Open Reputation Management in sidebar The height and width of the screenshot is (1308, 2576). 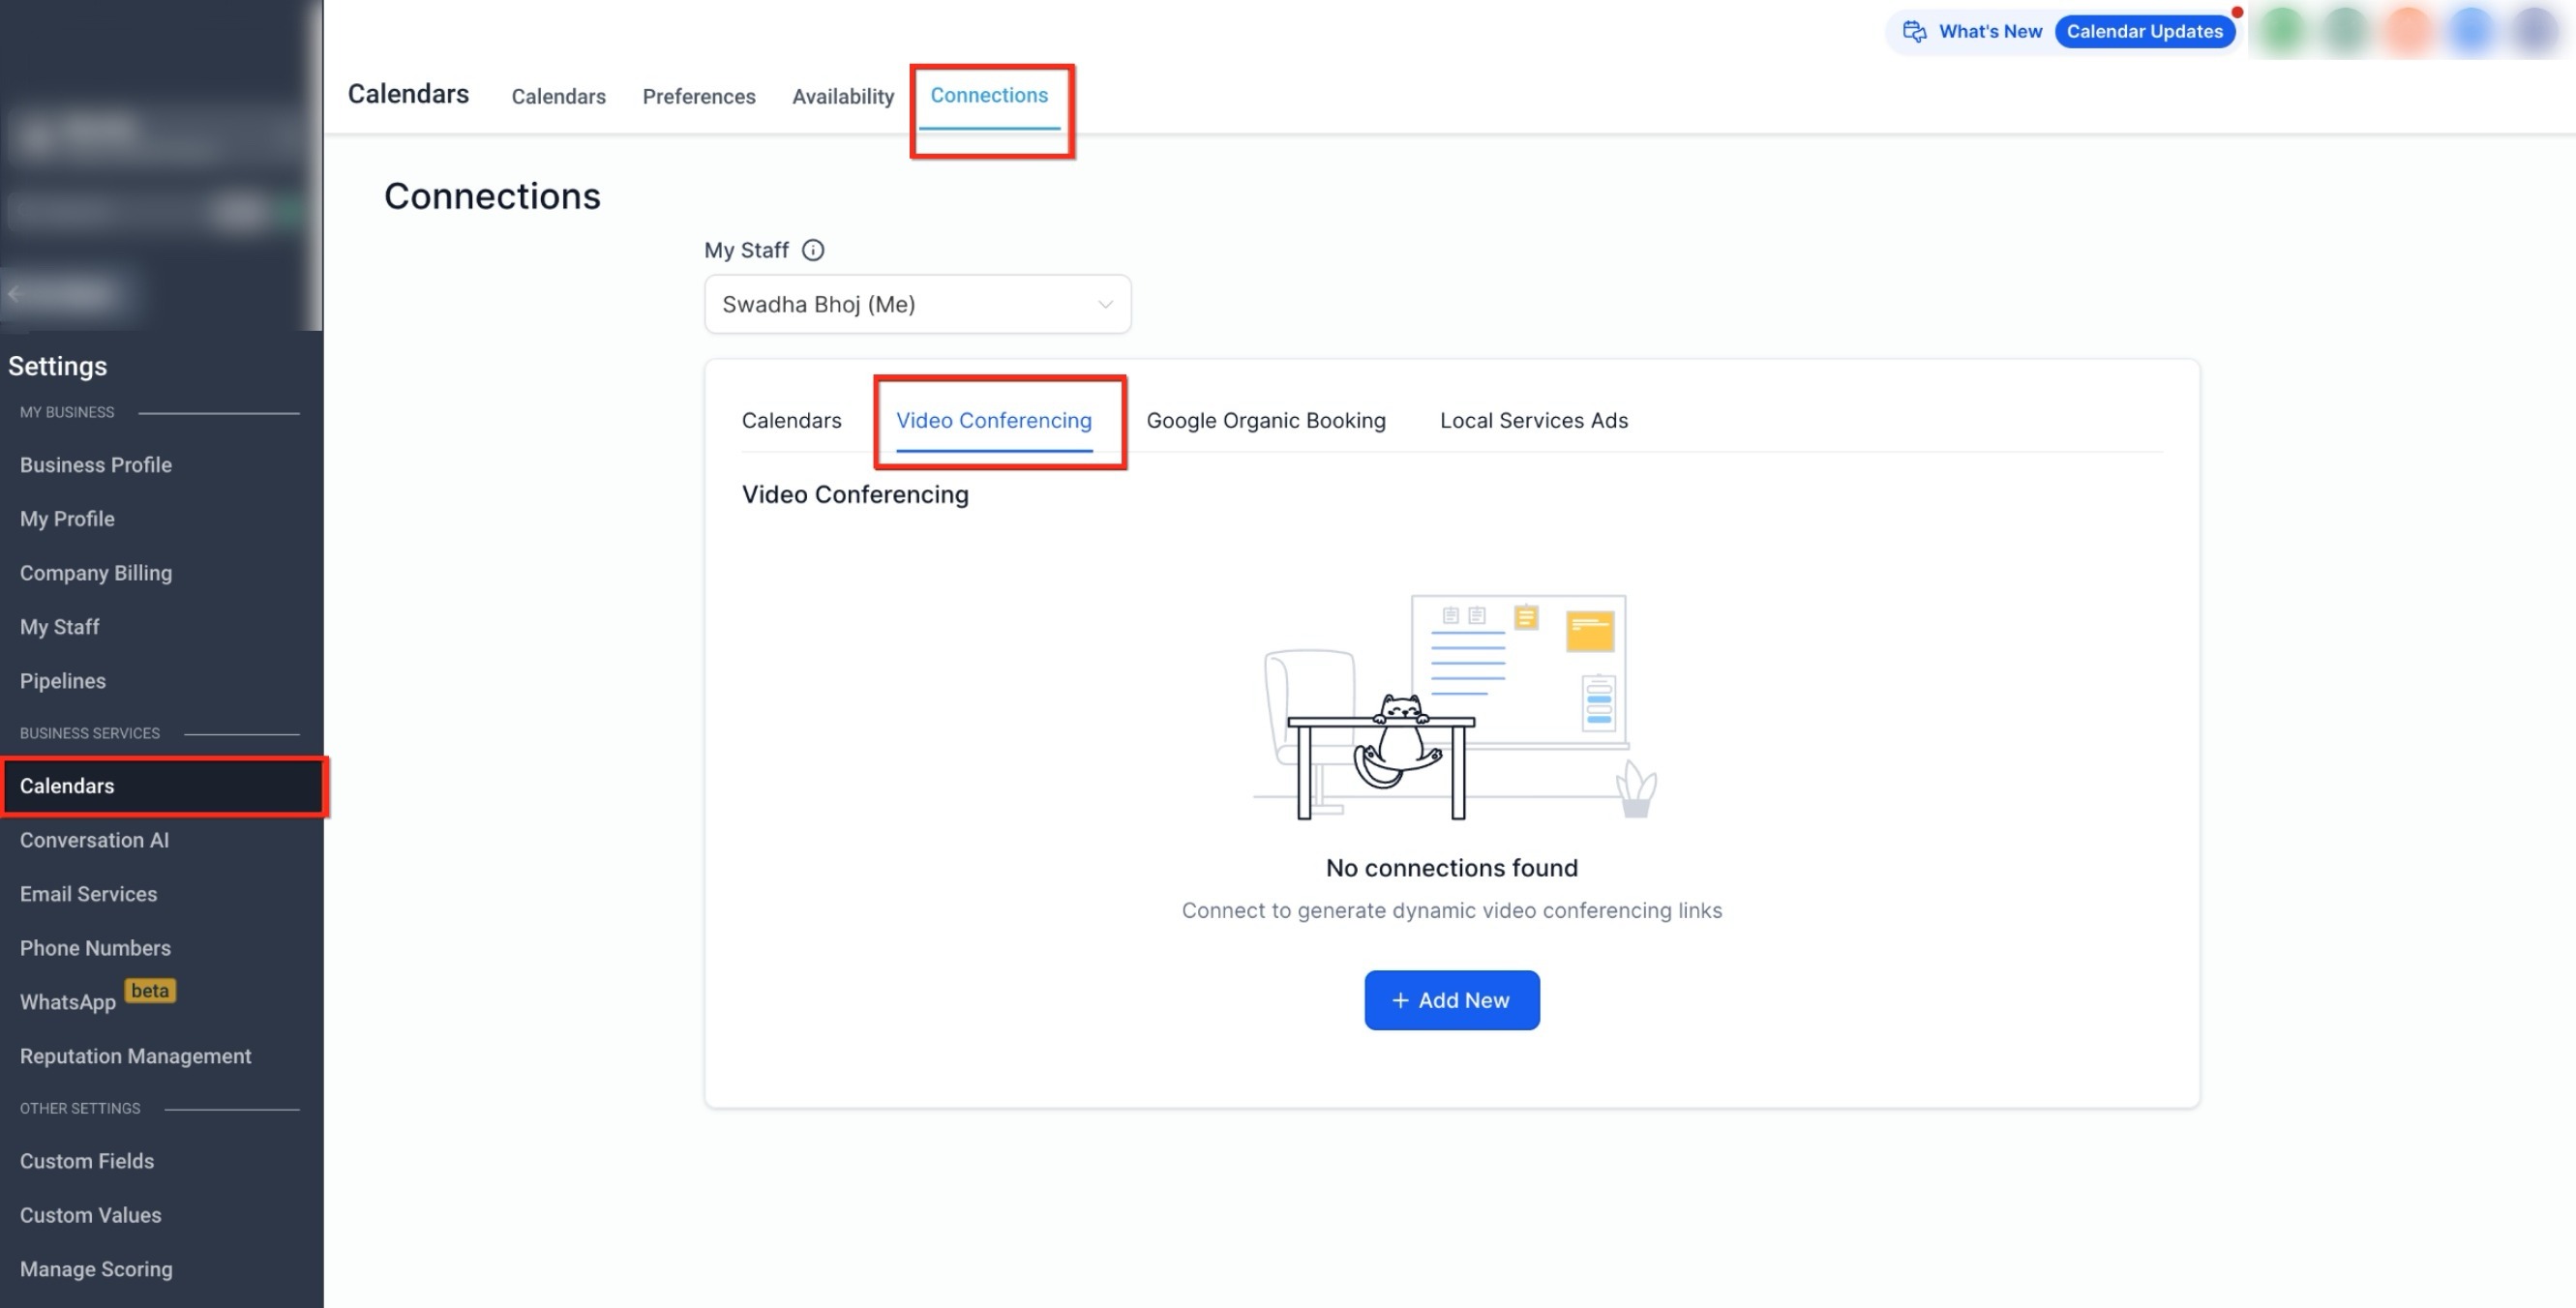tap(135, 1056)
